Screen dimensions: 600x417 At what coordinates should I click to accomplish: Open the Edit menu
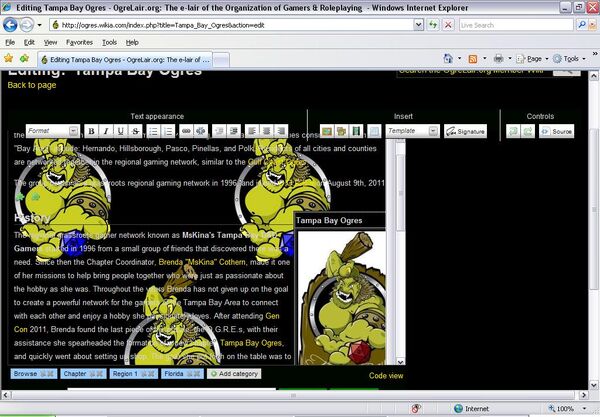click(x=29, y=42)
